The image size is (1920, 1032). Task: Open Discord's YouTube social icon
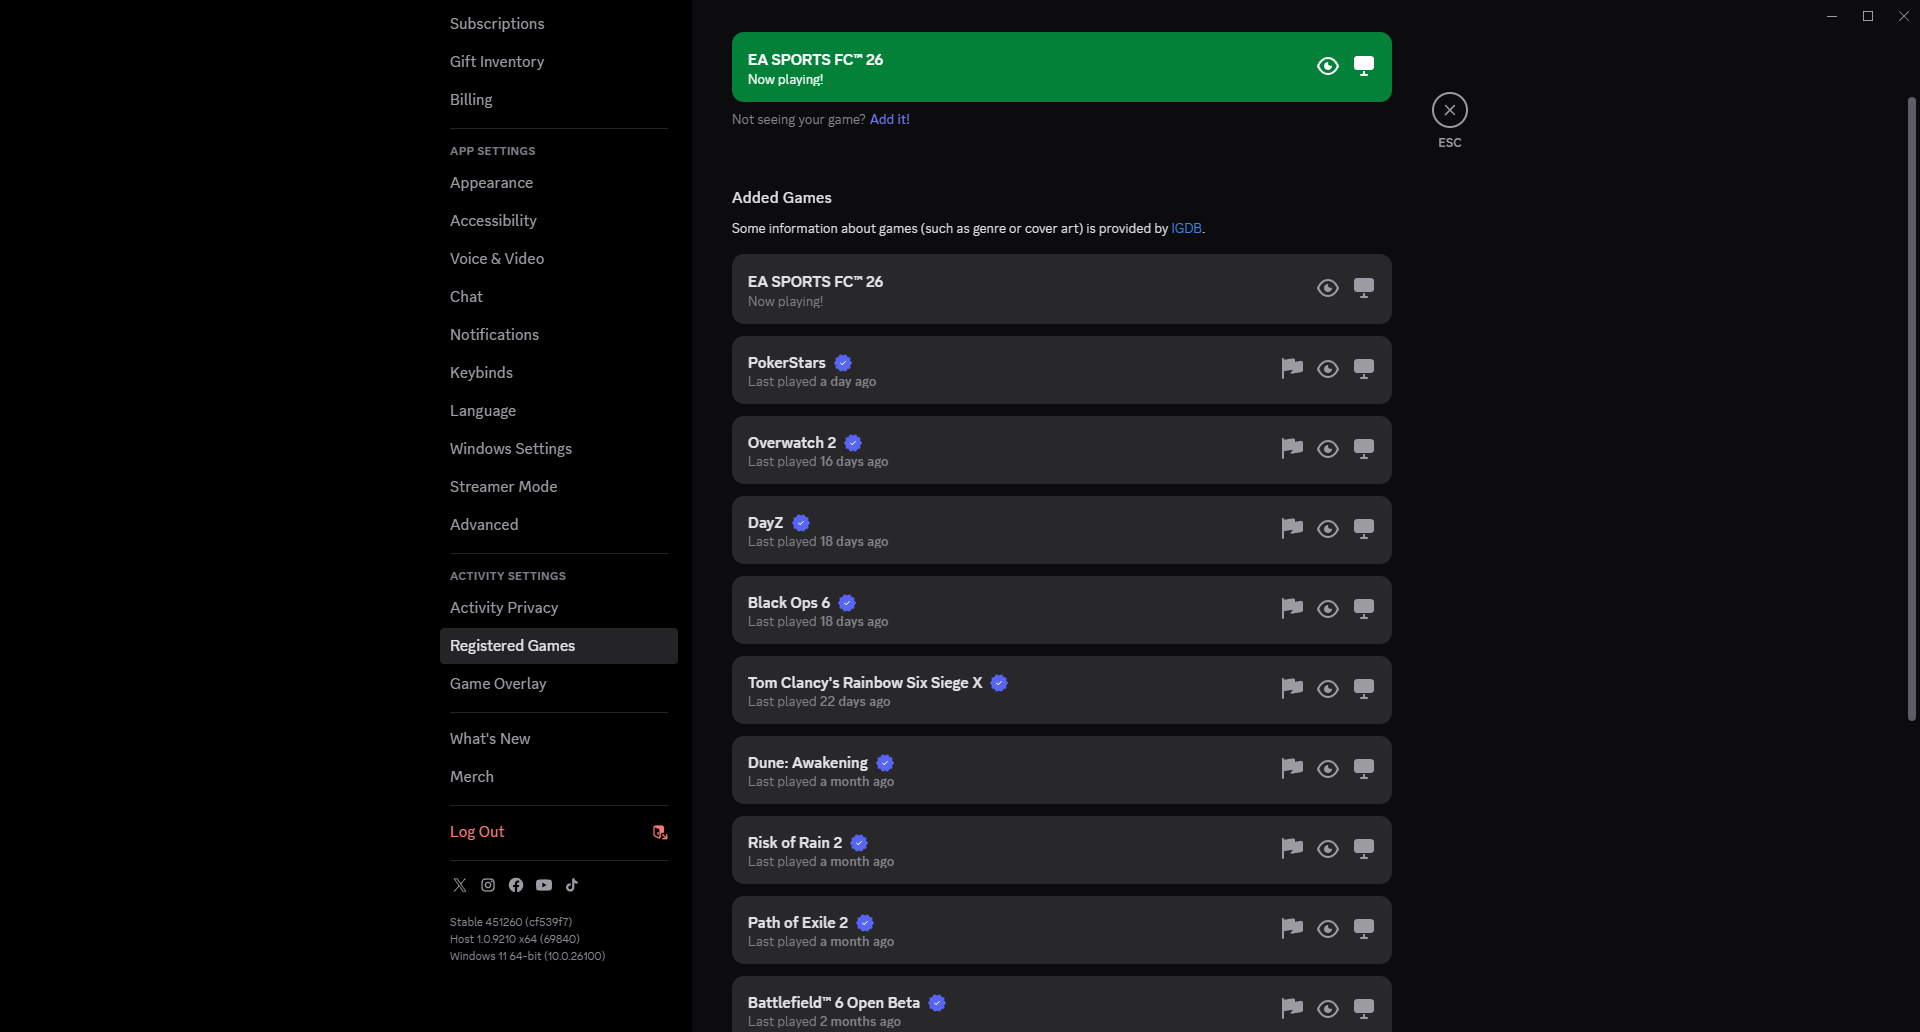(x=544, y=885)
